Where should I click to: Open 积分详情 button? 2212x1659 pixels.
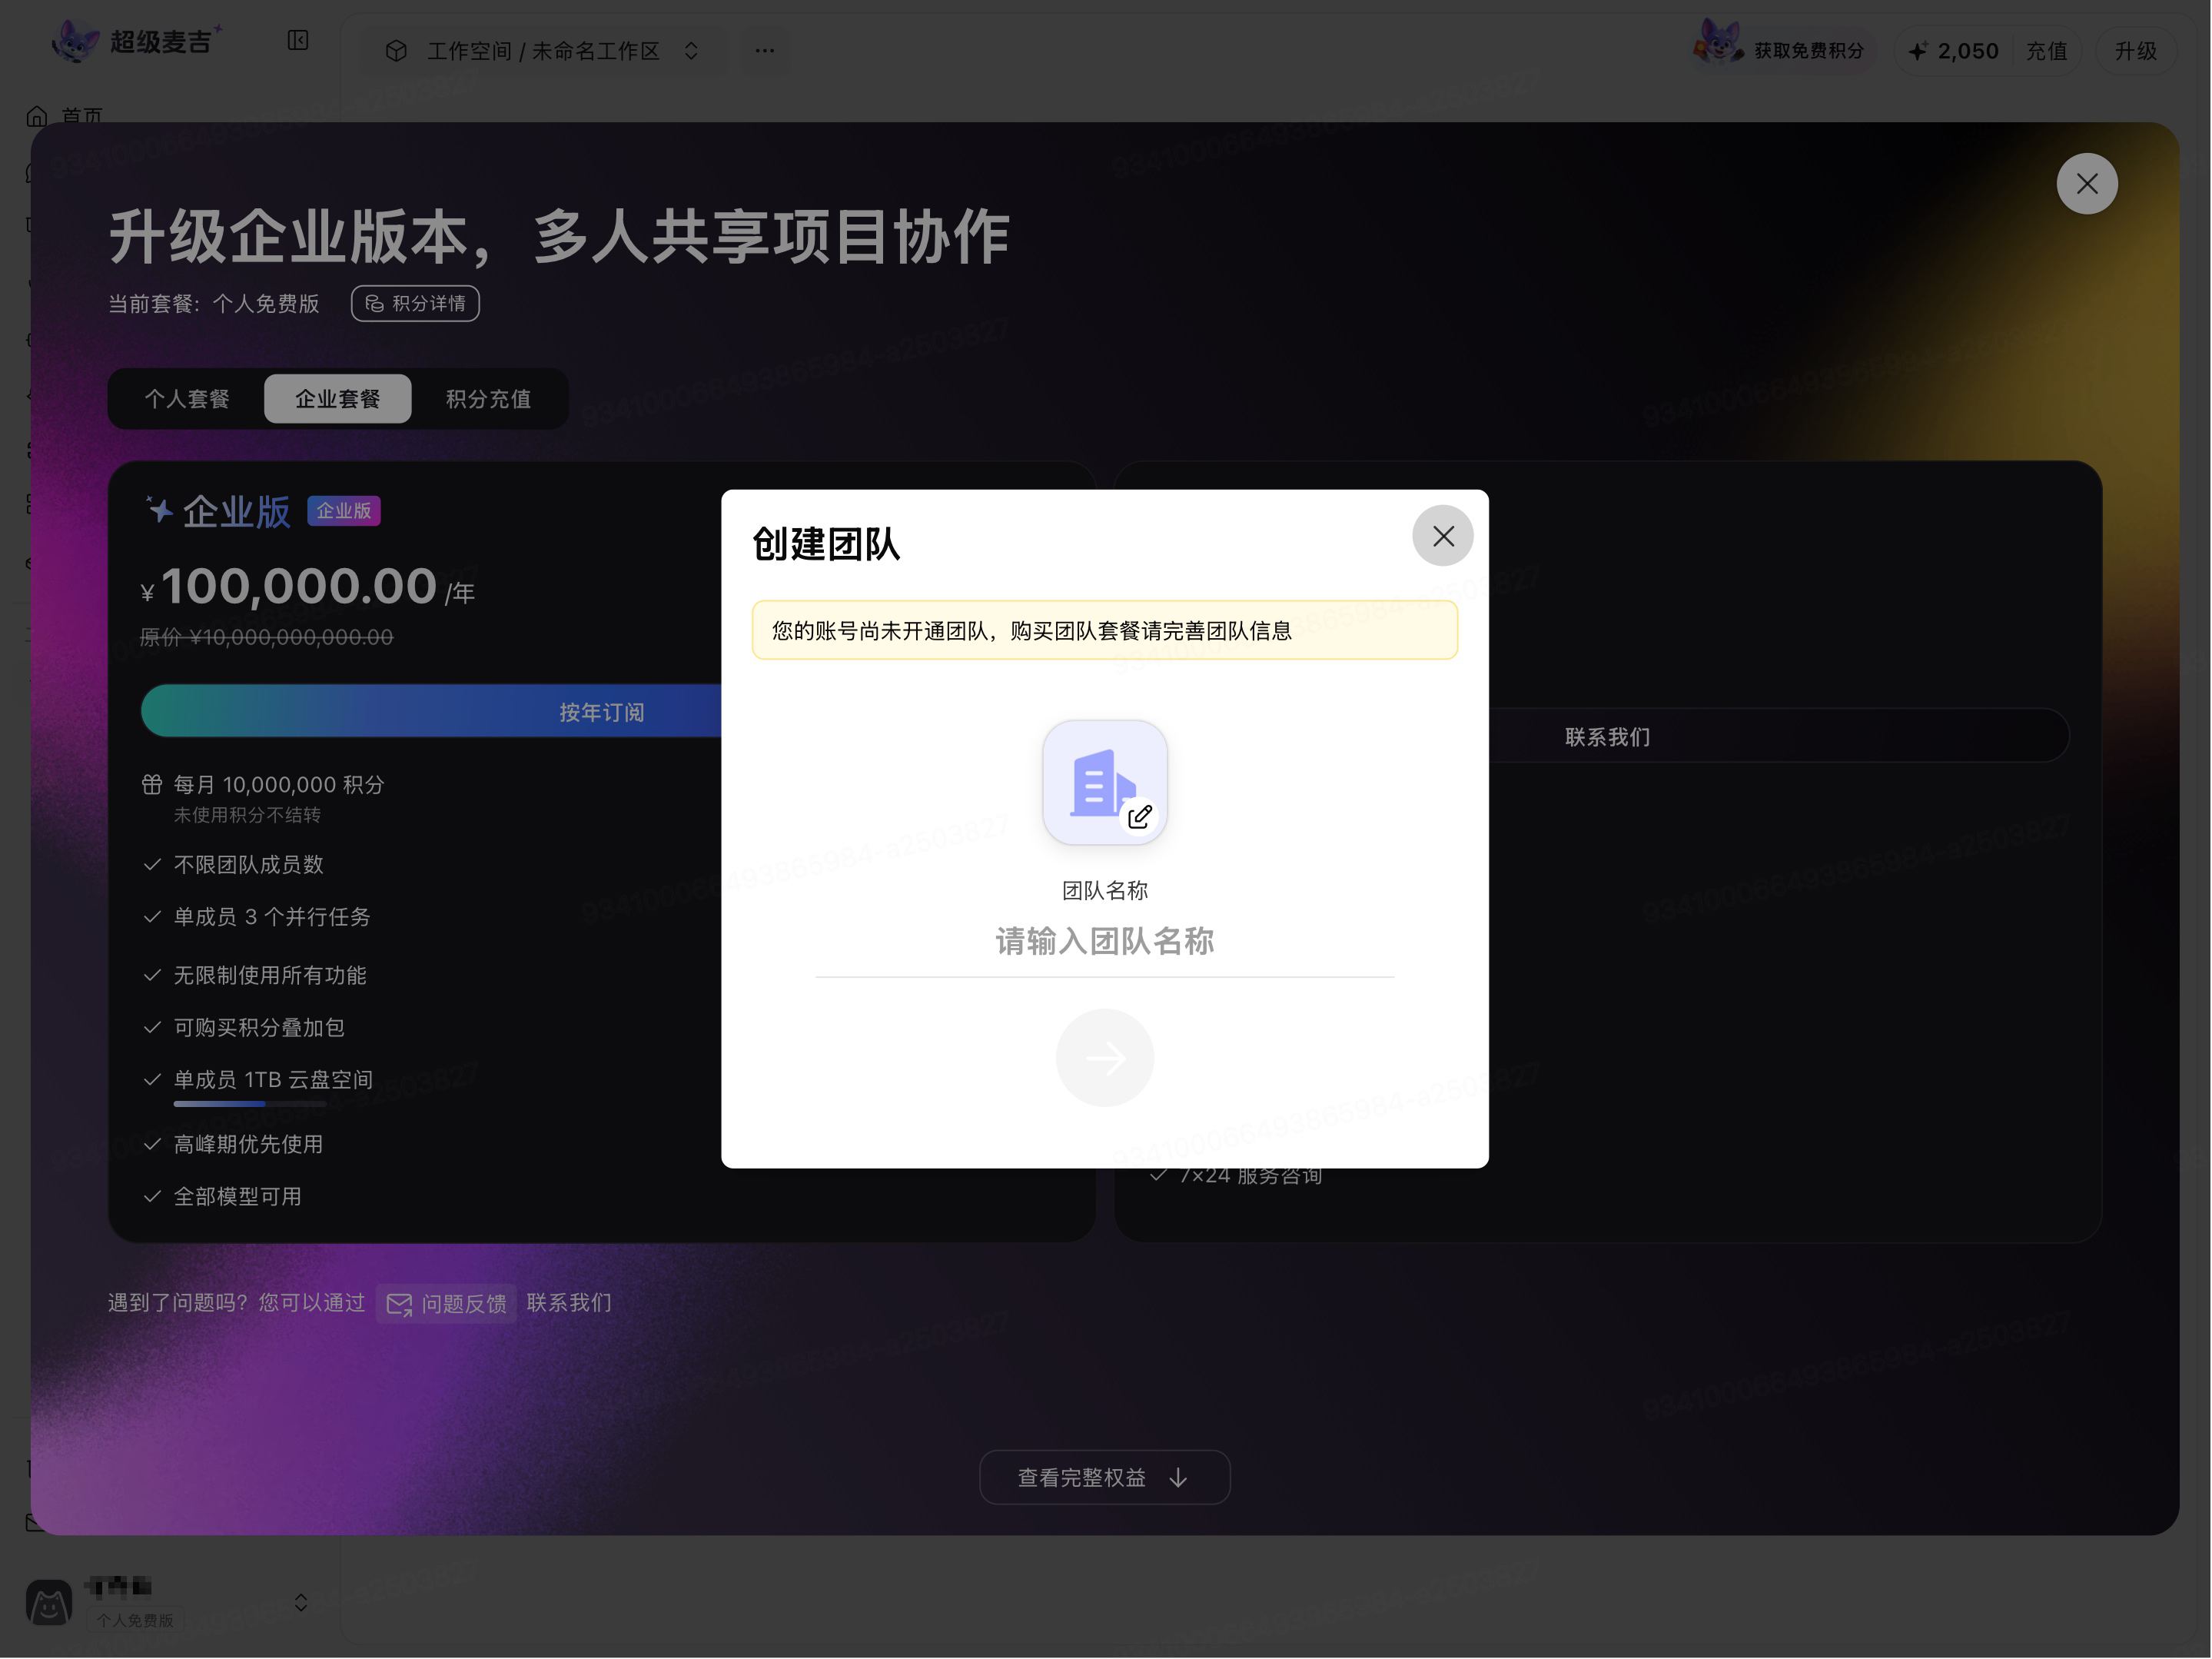[x=415, y=303]
